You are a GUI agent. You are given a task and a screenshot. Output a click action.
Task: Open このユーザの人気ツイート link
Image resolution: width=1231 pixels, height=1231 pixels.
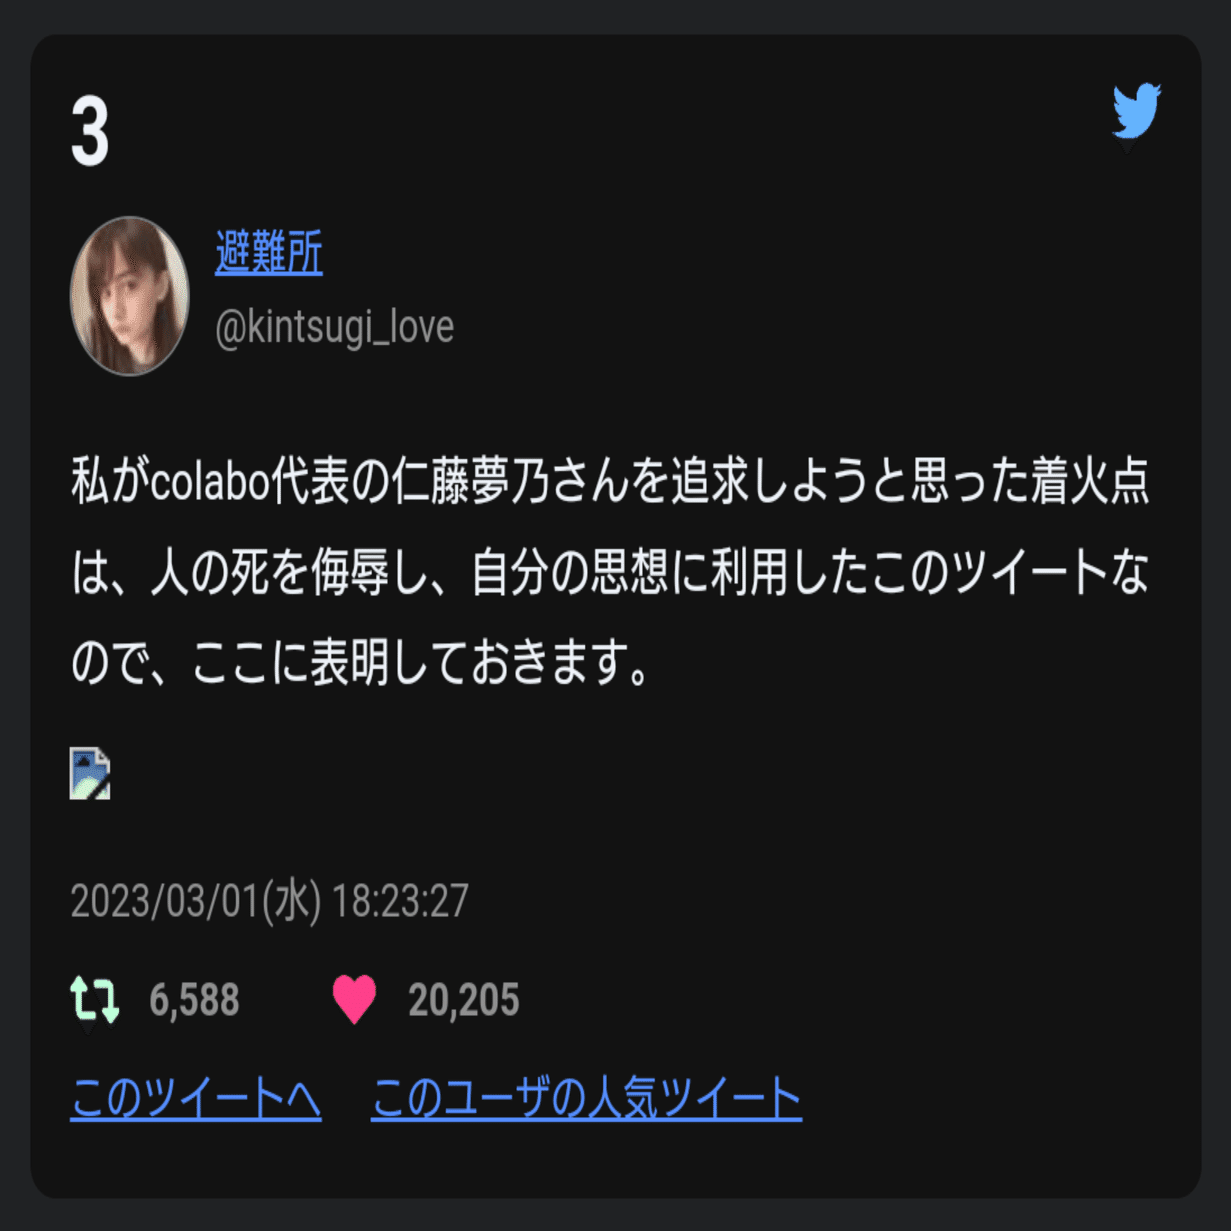[x=586, y=1098]
